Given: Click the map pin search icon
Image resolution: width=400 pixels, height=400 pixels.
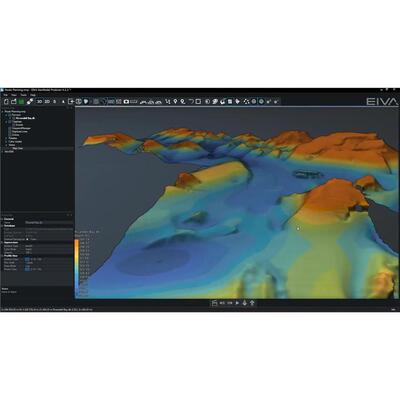Looking at the screenshot, I should click(183, 101).
